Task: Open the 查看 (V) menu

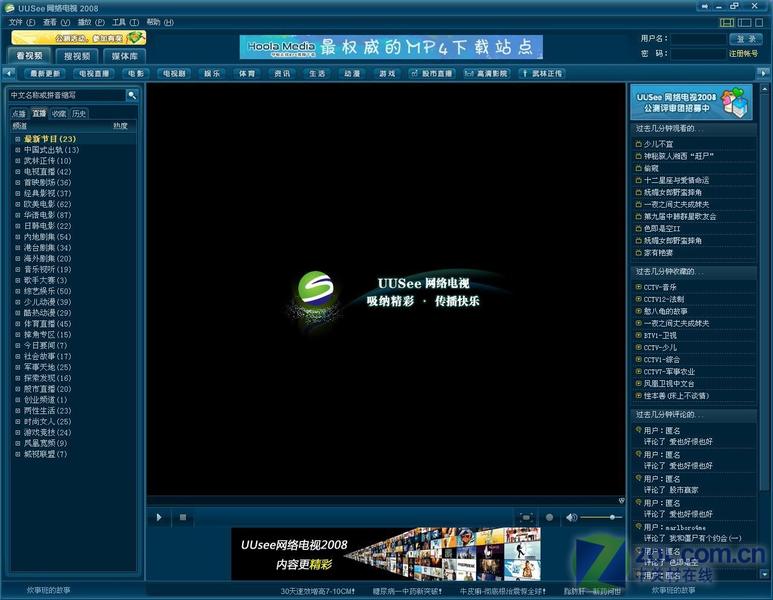Action: [56, 22]
